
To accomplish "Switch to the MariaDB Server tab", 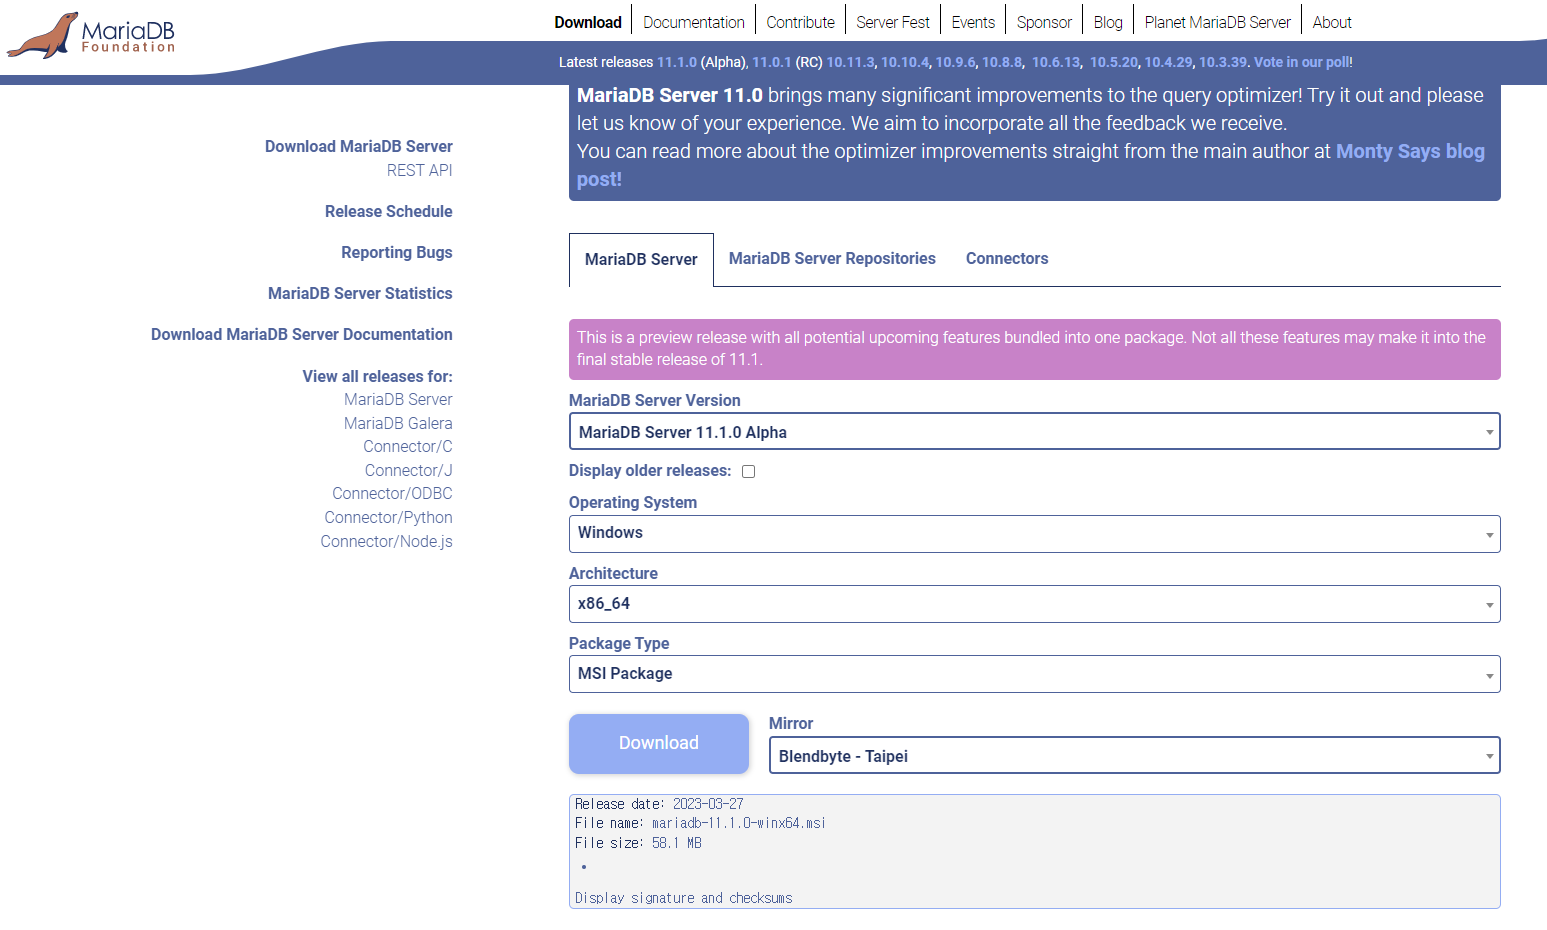I will [x=641, y=260].
